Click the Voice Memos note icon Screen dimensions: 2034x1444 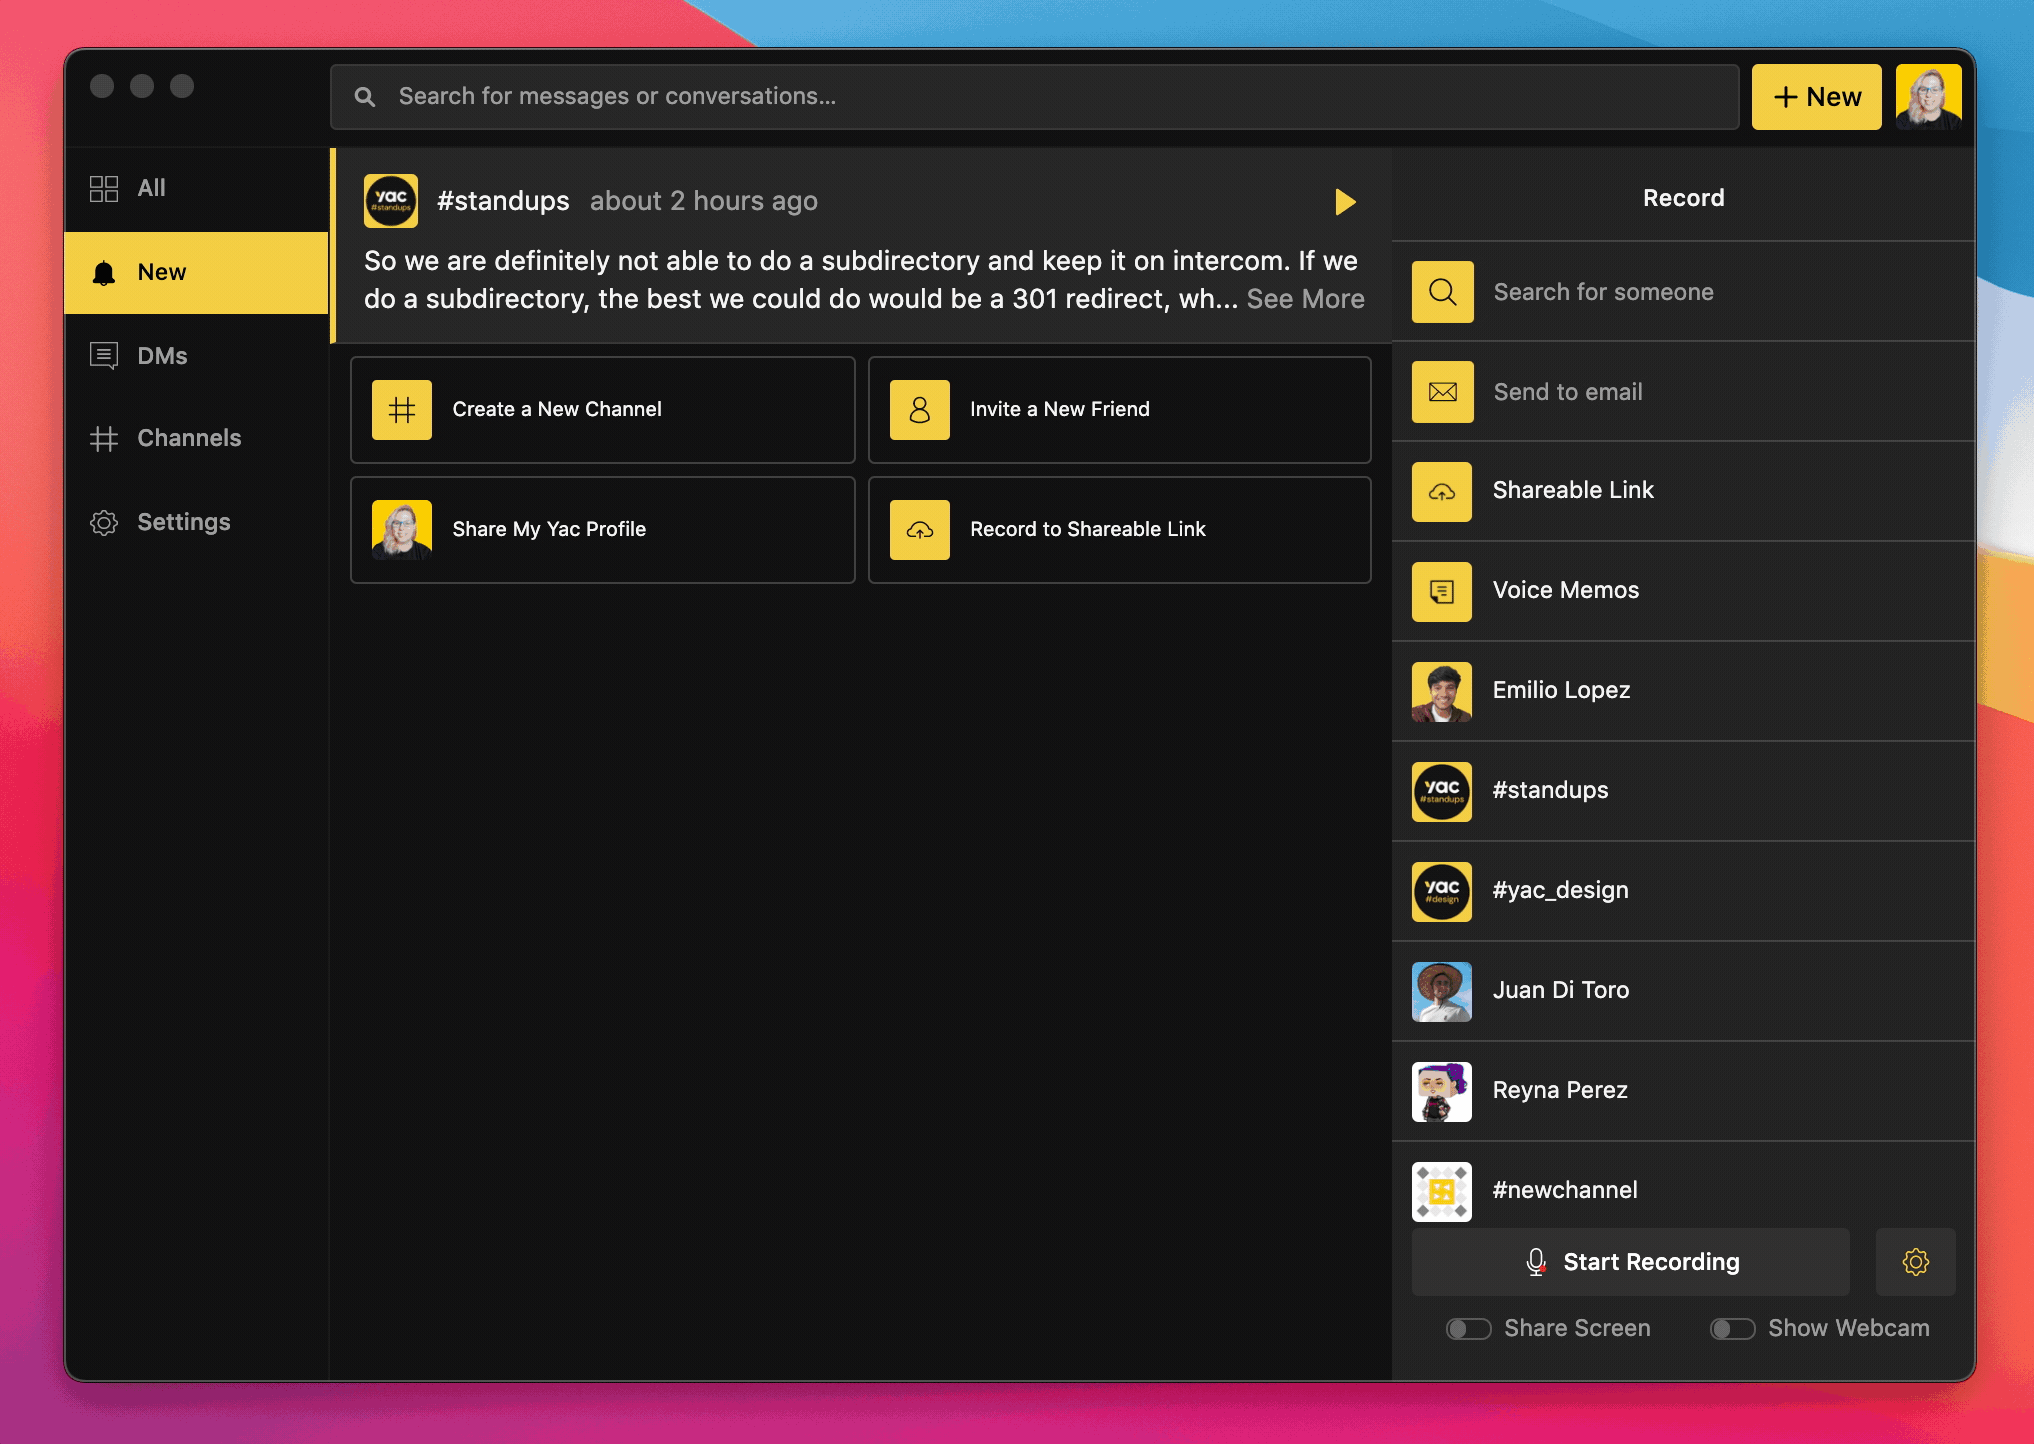pos(1442,592)
